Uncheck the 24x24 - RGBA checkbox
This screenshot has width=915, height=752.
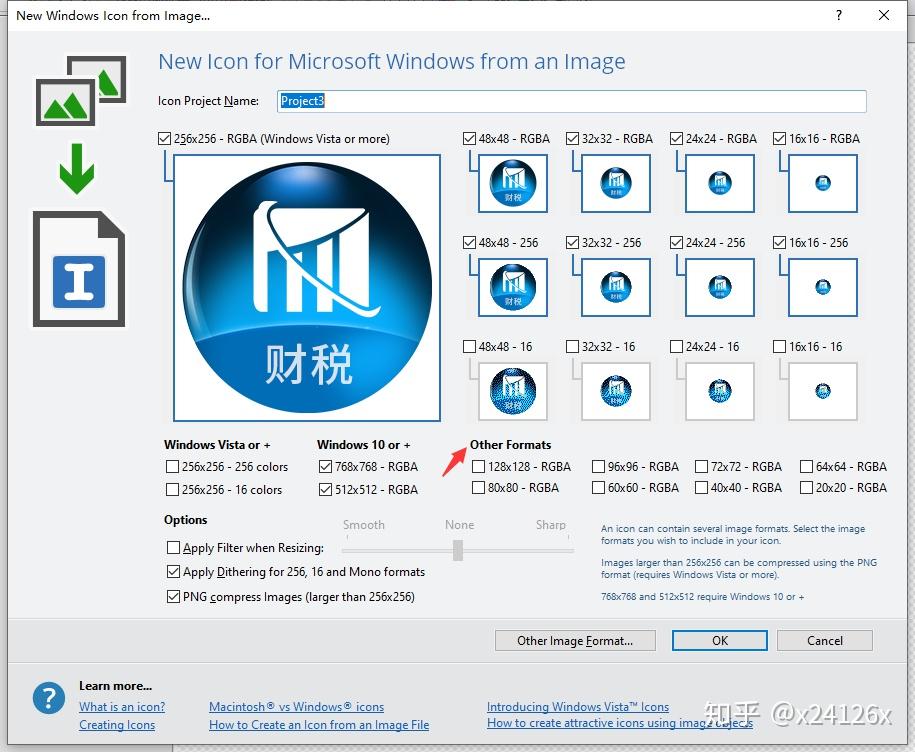[x=676, y=139]
